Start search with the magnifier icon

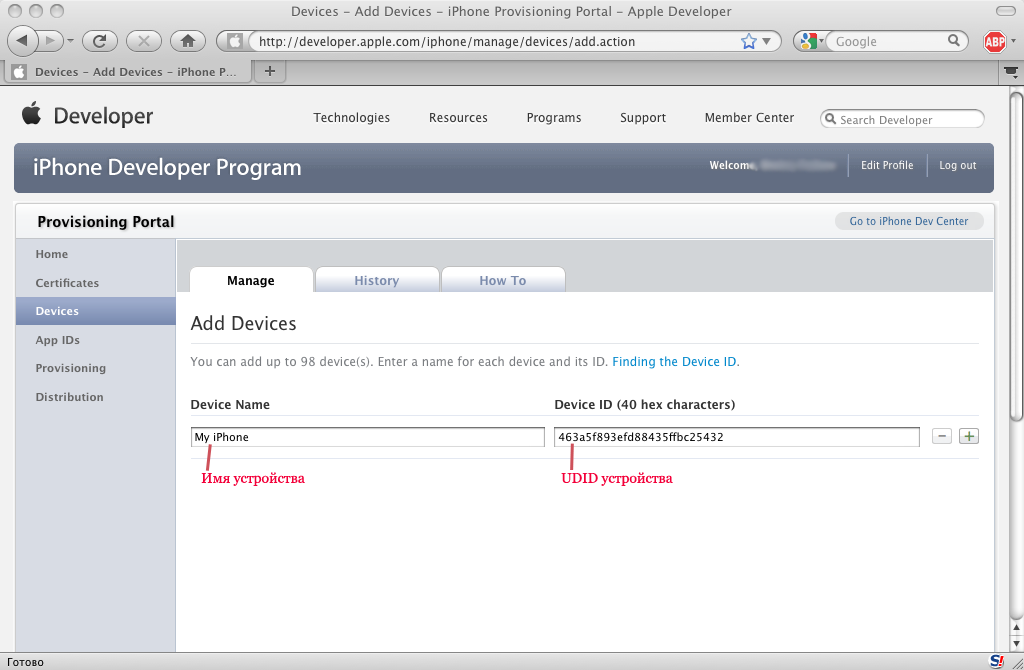click(954, 40)
